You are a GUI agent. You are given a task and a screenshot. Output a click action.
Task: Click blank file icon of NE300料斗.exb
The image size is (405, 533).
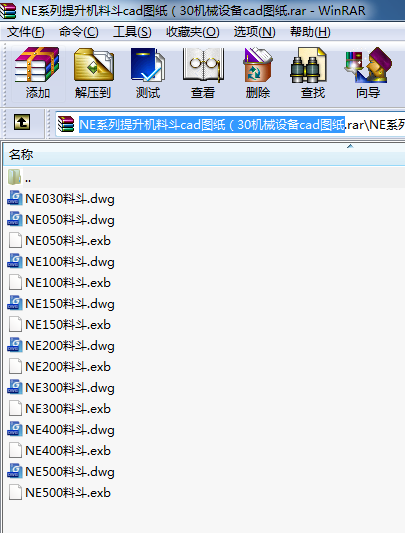(15, 408)
